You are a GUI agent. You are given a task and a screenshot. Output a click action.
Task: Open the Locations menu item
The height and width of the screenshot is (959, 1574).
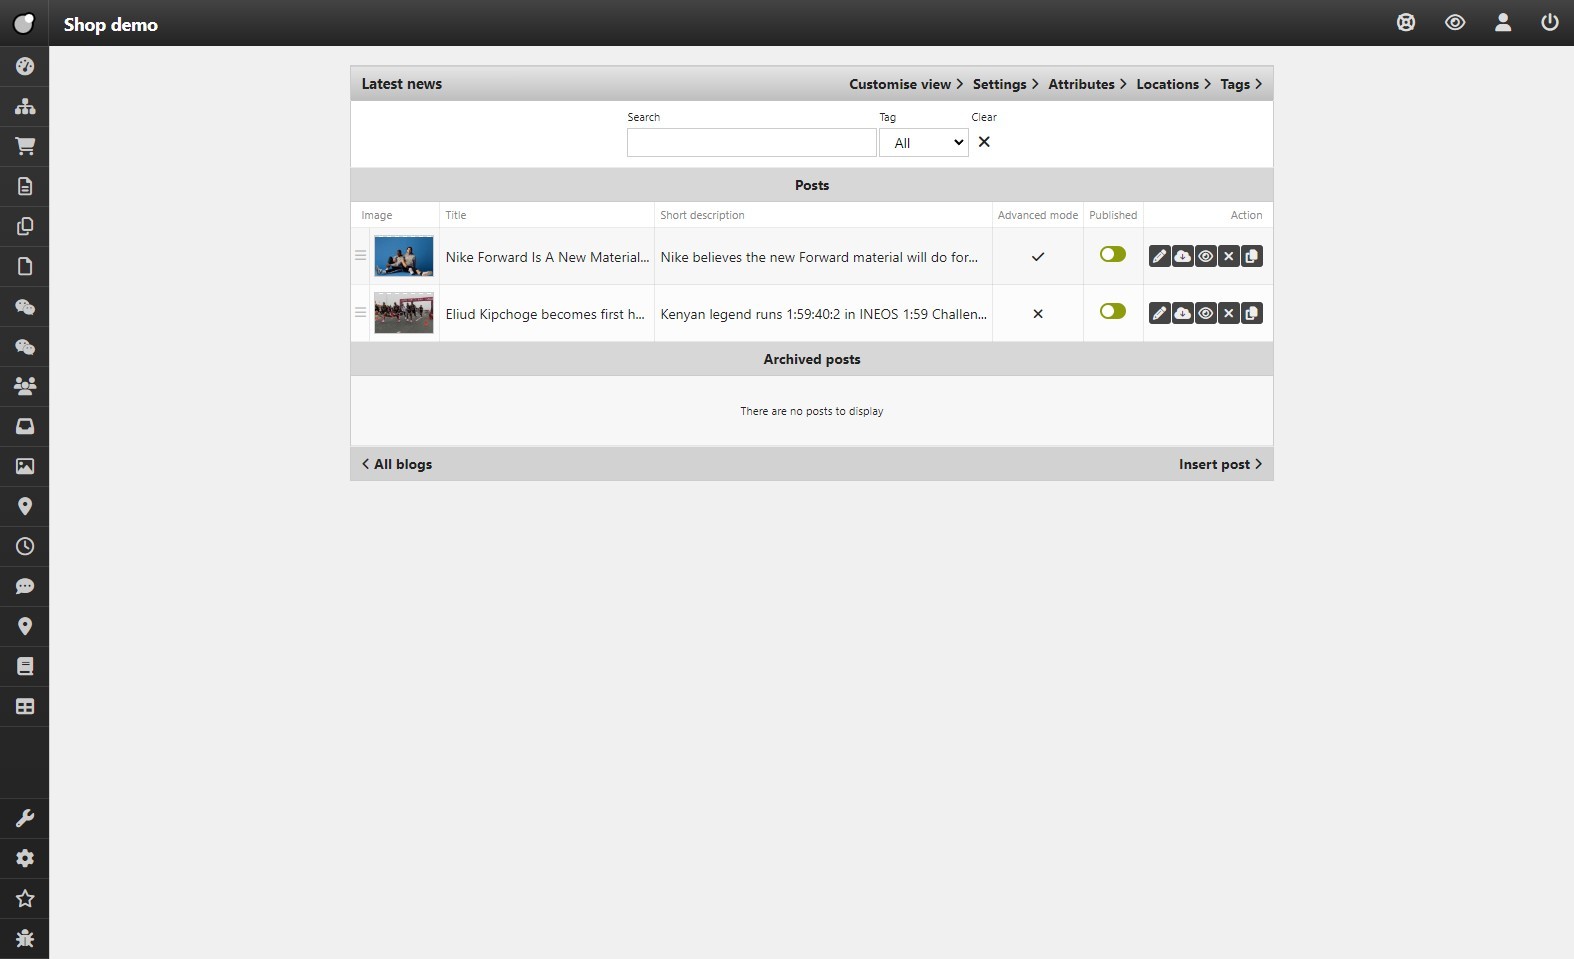pos(1173,84)
